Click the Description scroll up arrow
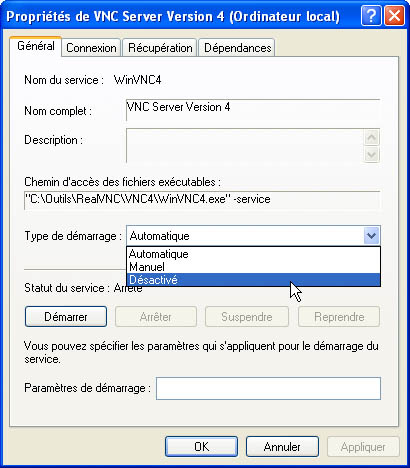The image size is (410, 468). 371,137
